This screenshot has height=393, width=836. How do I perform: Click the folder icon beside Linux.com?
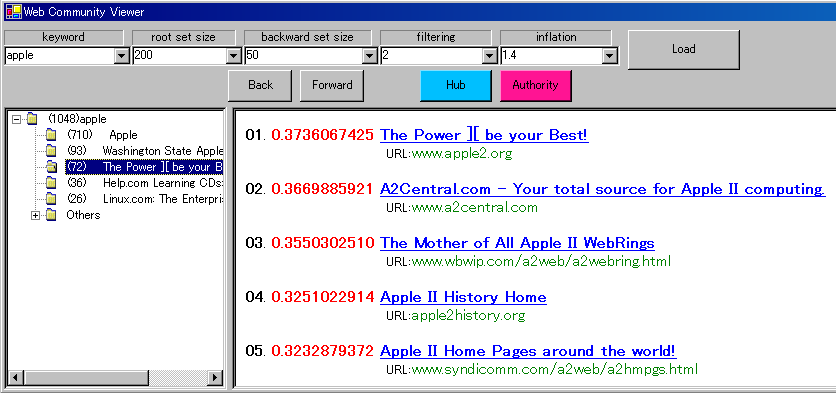click(51, 199)
